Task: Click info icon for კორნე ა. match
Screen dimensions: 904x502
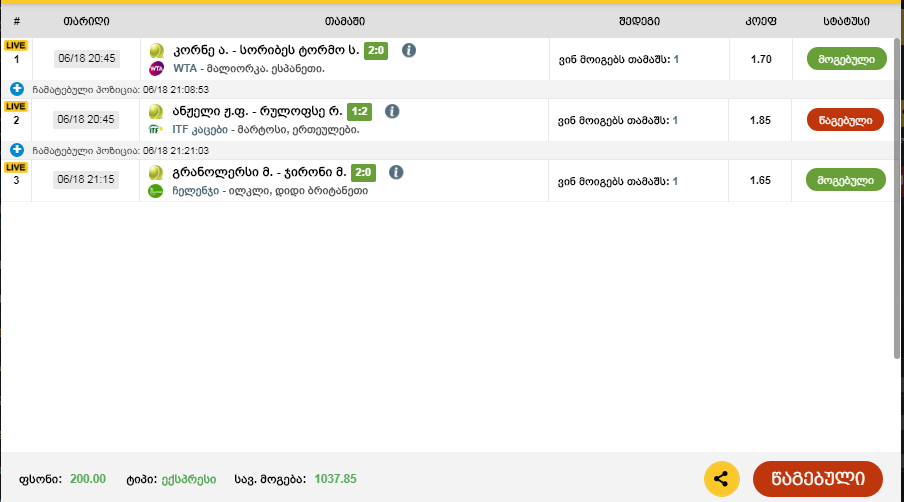Action: click(409, 50)
